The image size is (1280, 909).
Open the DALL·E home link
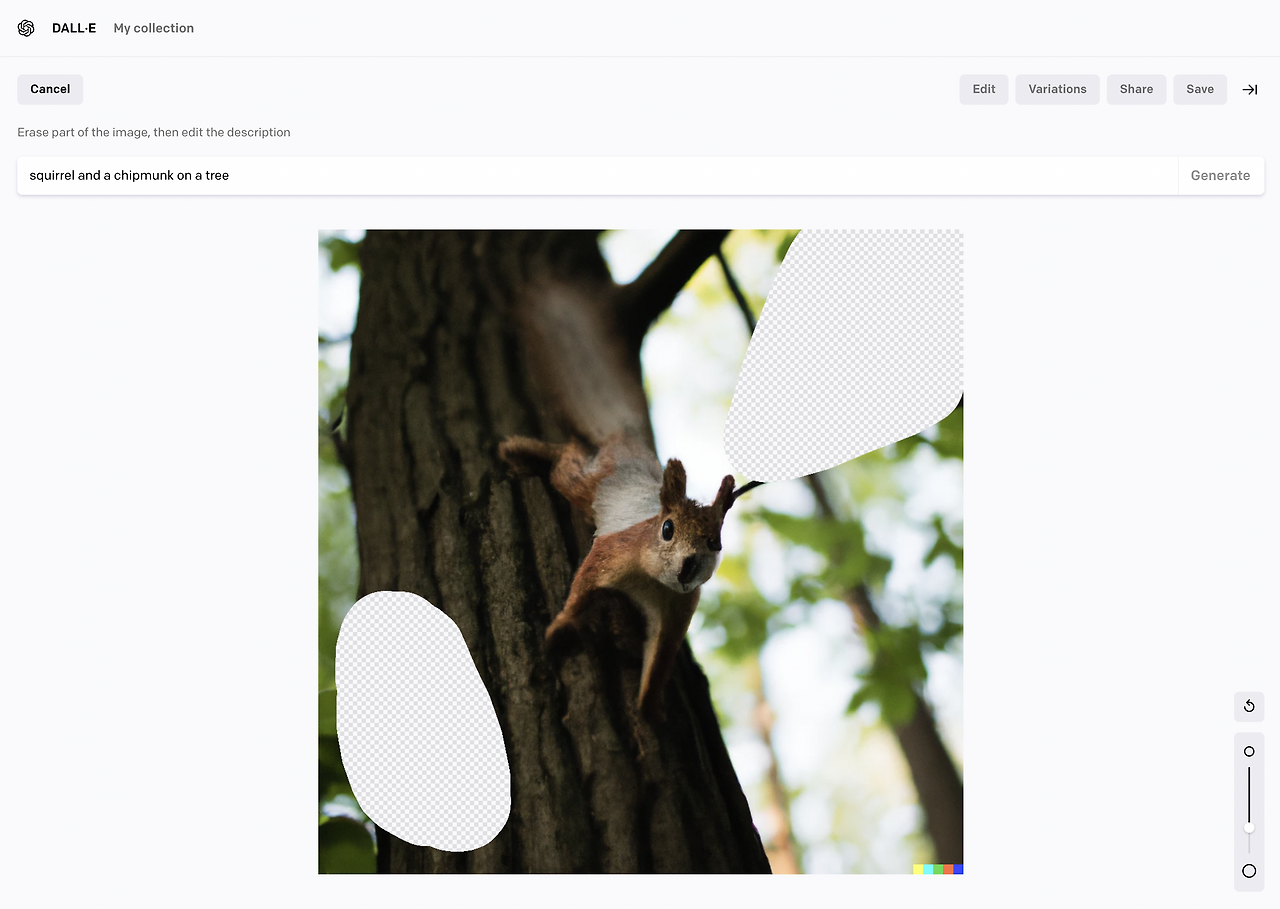click(x=74, y=28)
